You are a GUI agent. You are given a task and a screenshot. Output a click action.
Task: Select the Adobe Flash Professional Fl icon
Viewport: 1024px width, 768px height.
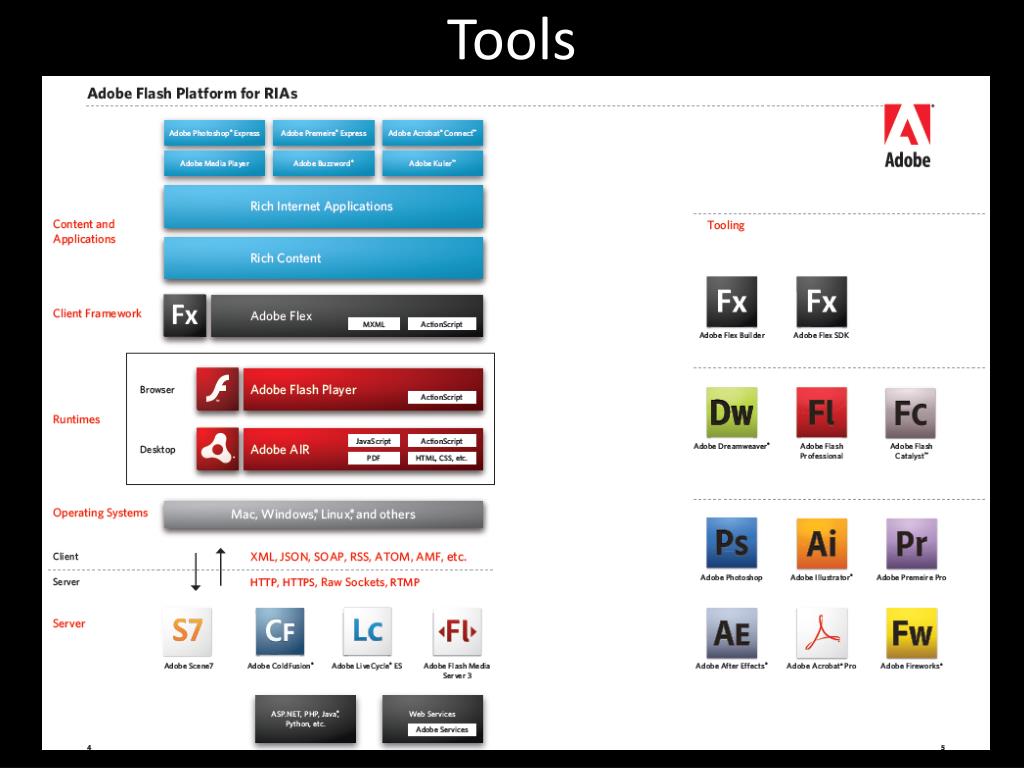(x=822, y=412)
